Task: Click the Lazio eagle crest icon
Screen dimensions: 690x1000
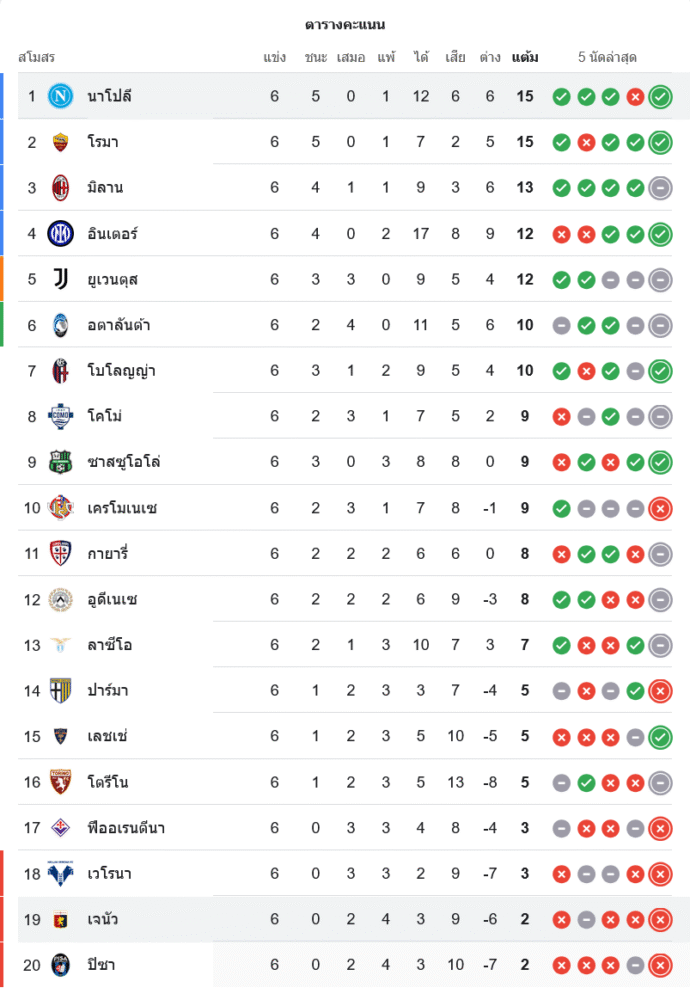Action: 61,645
